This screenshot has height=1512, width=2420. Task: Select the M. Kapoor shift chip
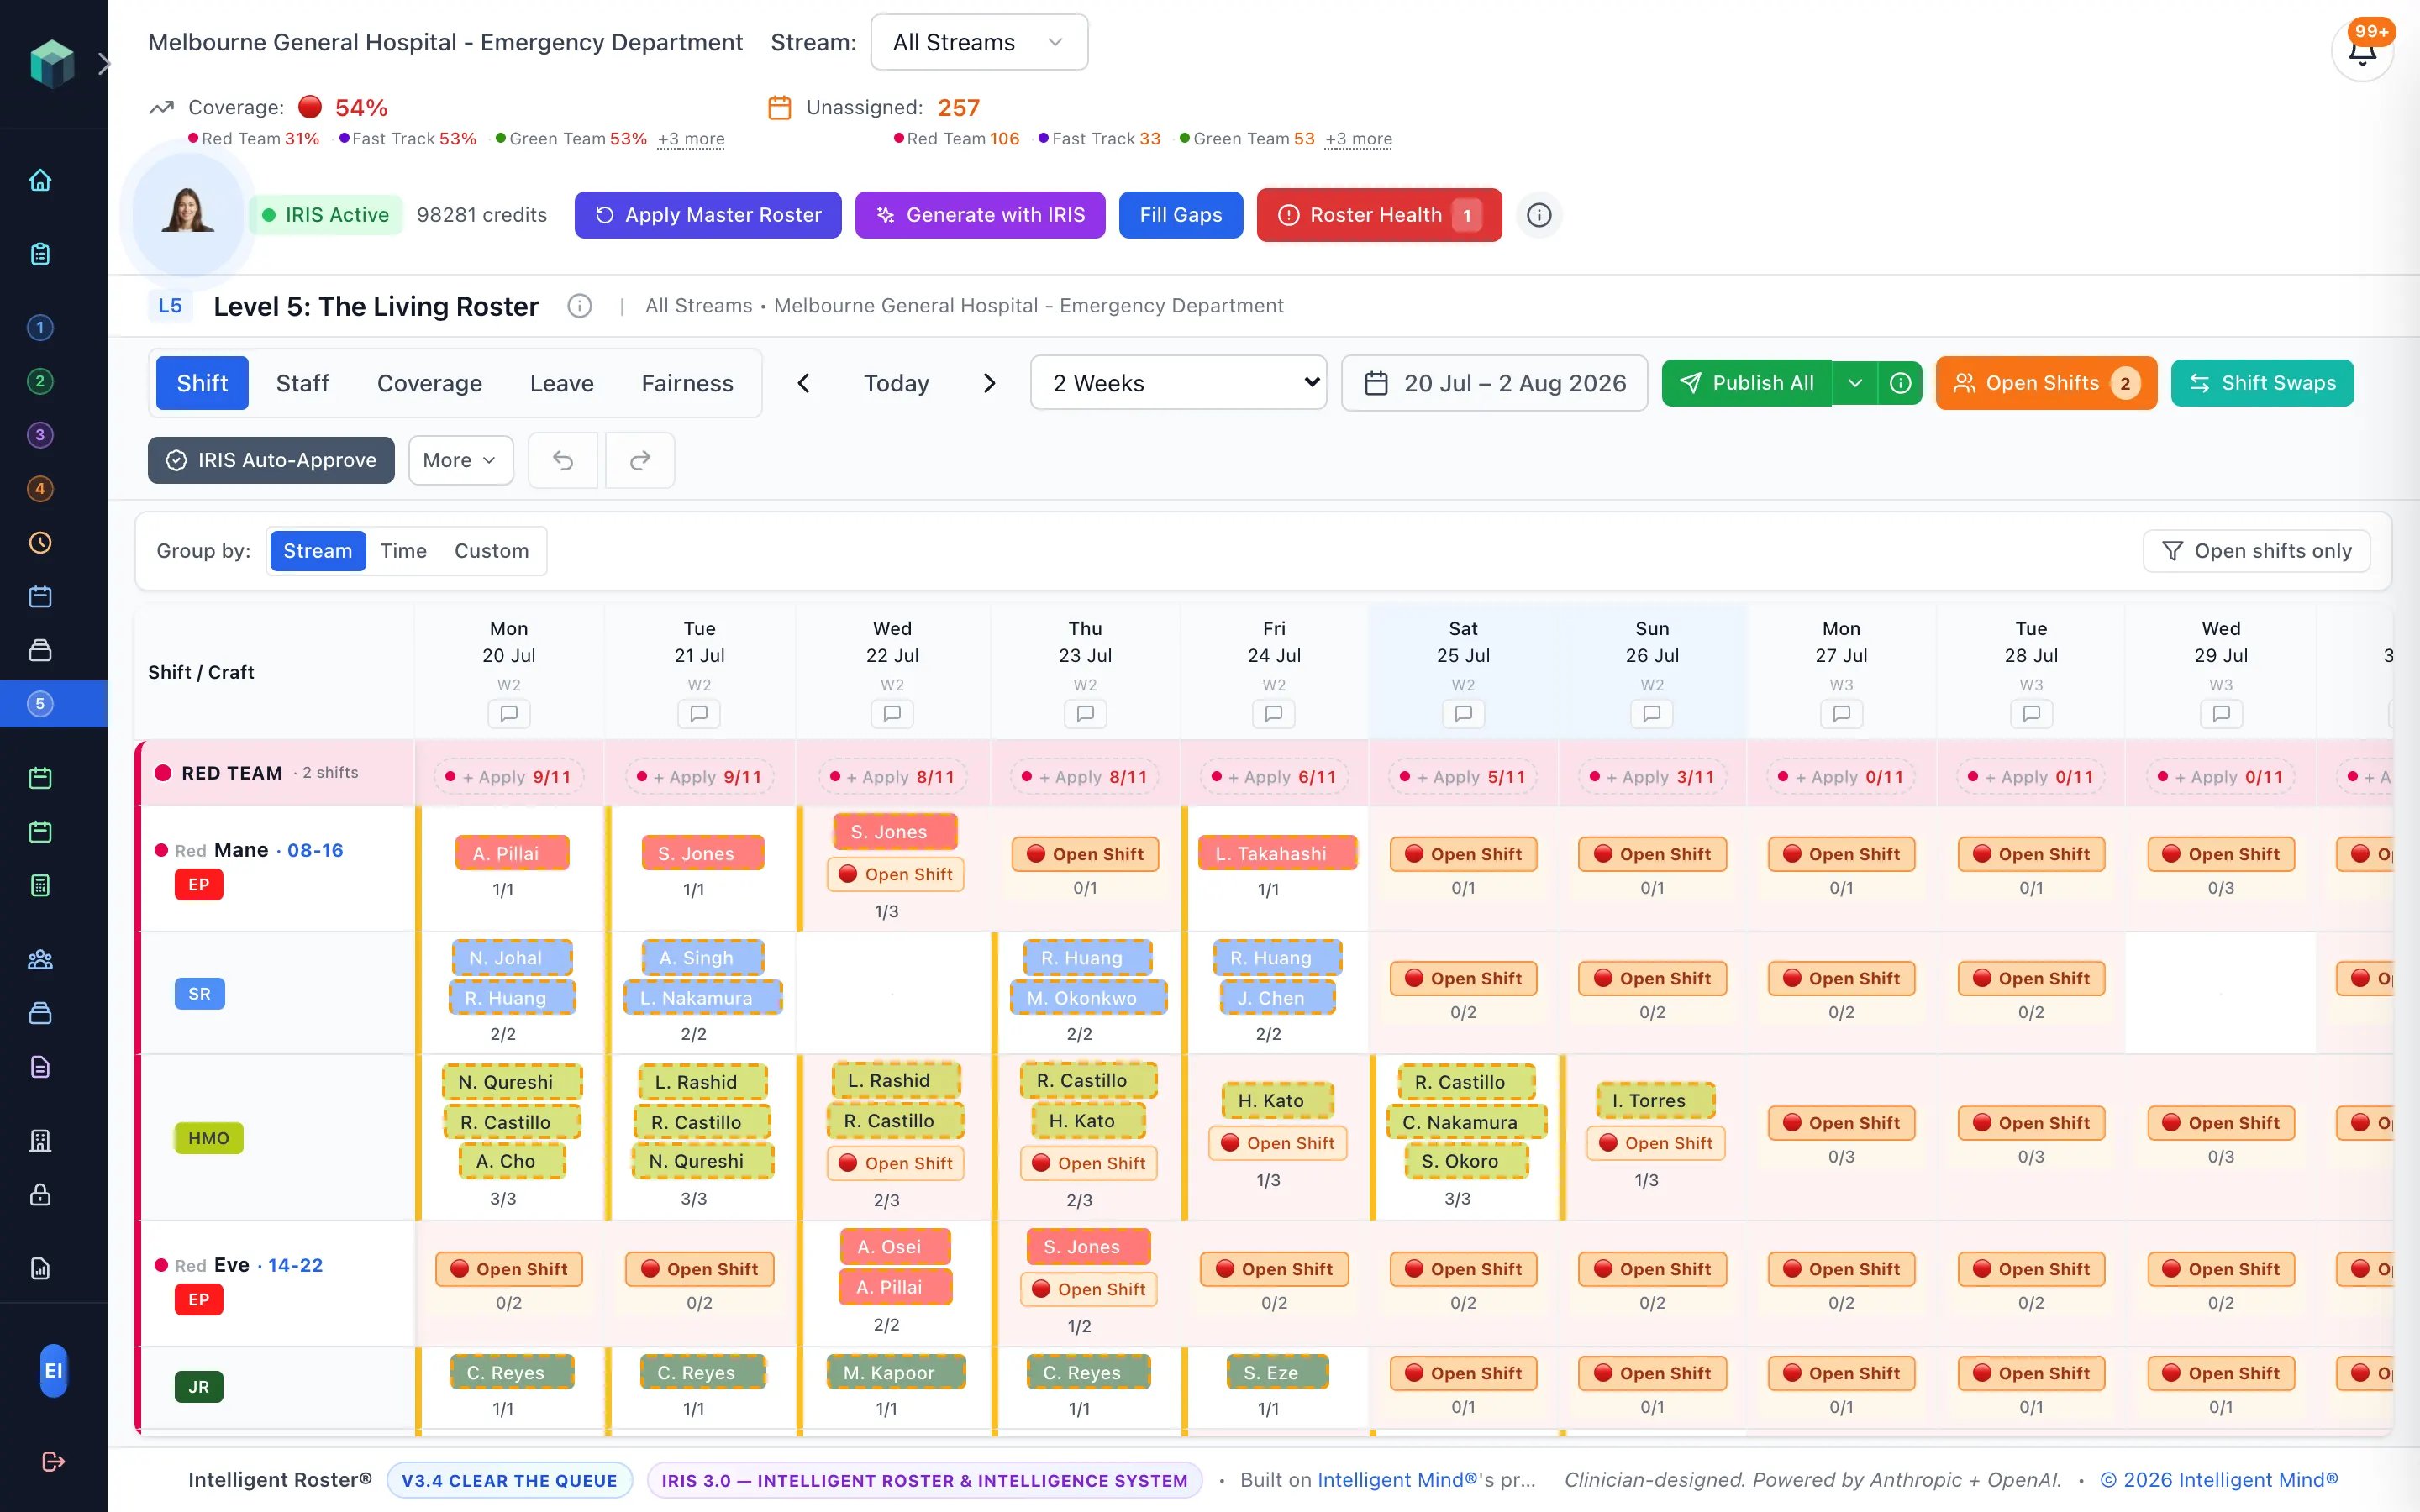pos(896,1372)
